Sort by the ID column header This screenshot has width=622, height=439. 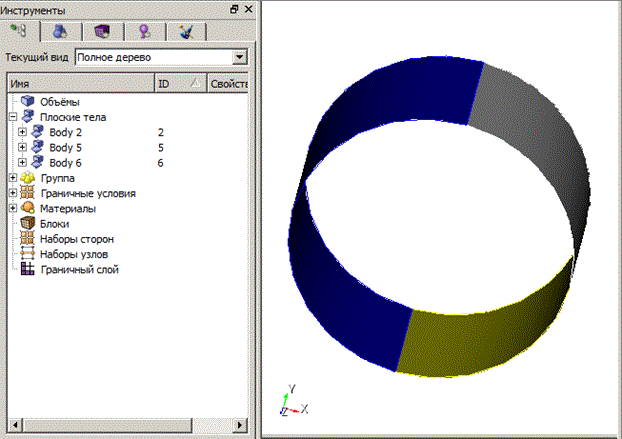[x=180, y=84]
